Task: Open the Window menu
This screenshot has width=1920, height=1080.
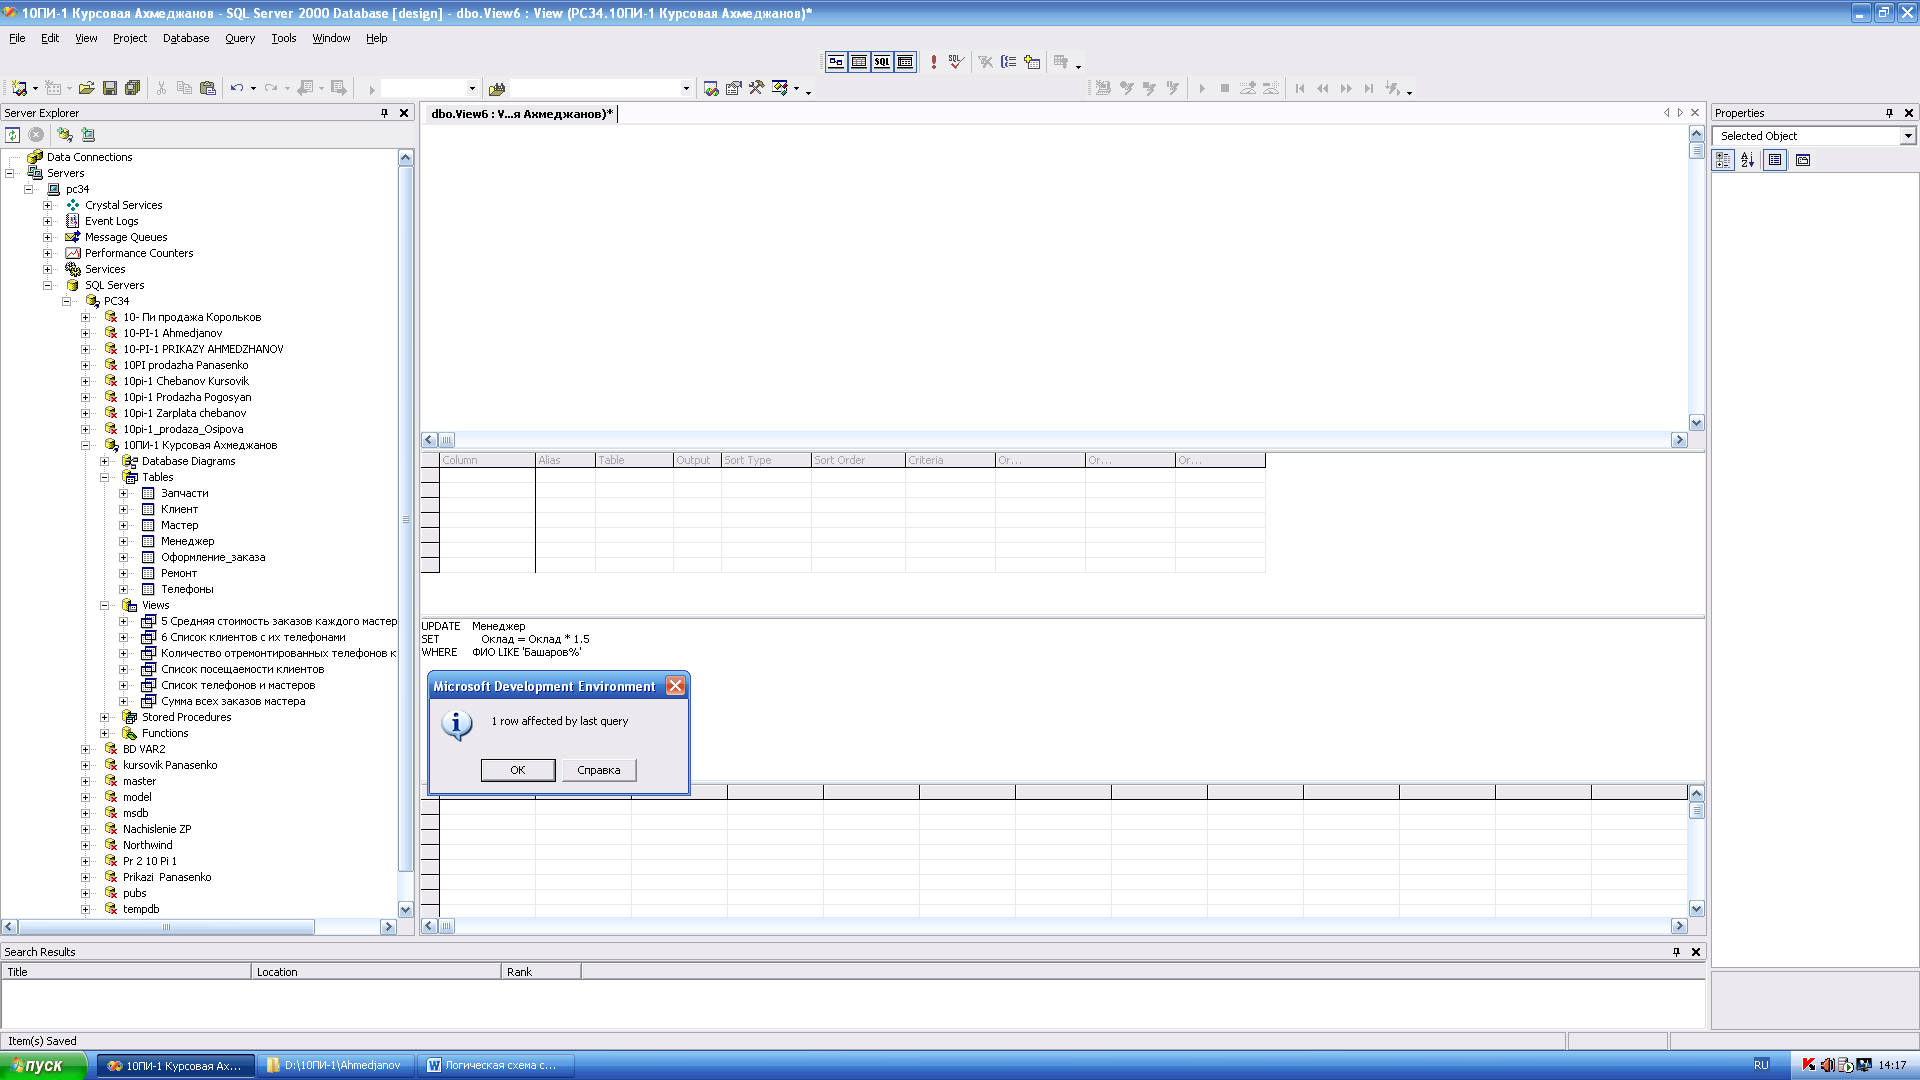Action: click(x=331, y=38)
